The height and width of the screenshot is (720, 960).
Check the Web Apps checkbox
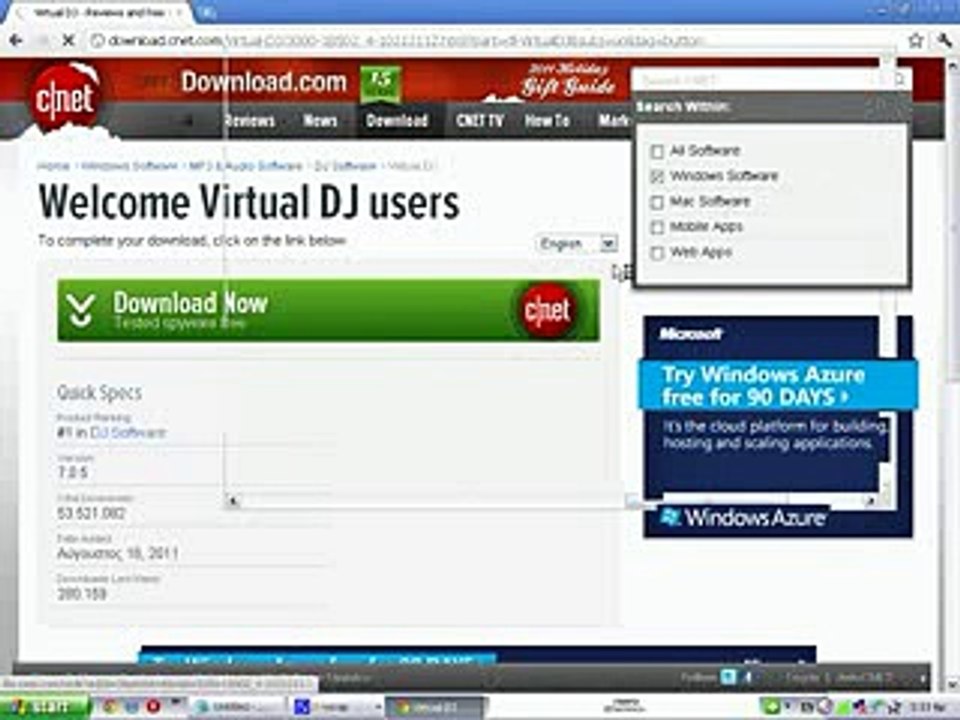657,253
